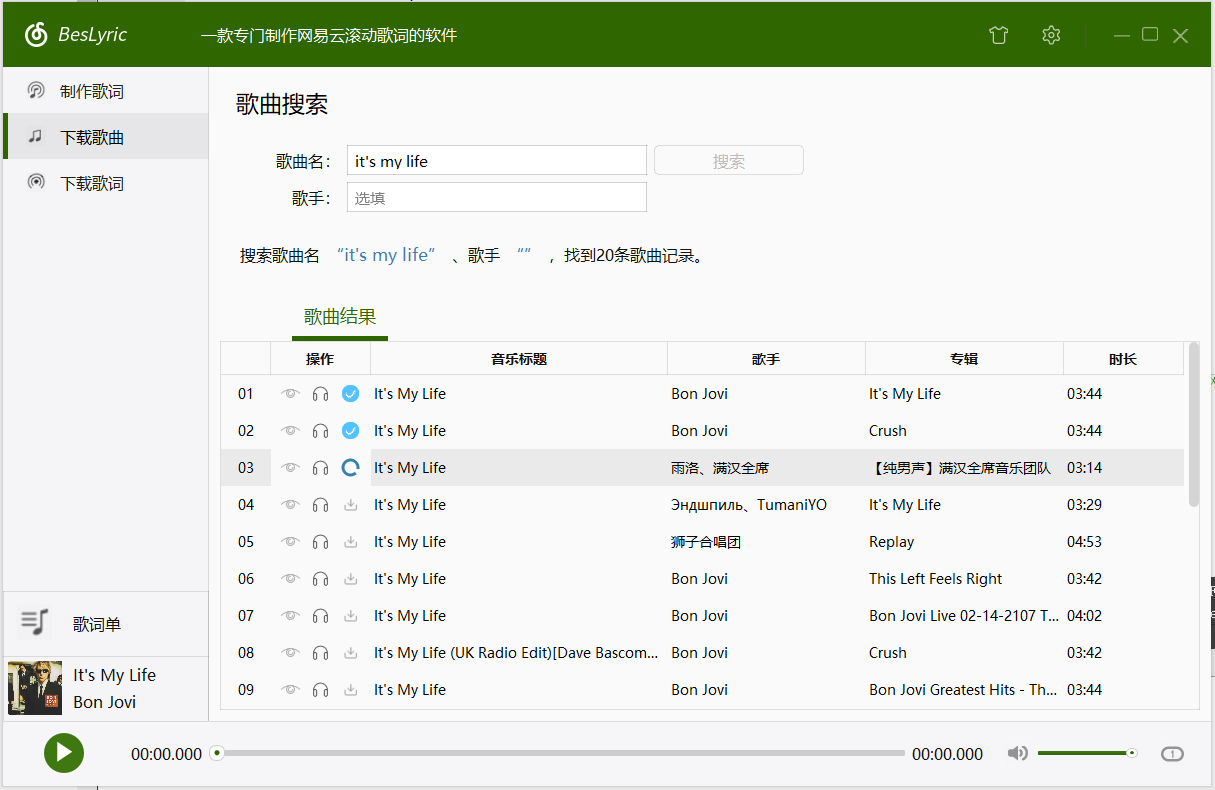Viewport: 1215px width, 790px height.
Task: Open the 制作歌词 sidebar page
Action: click(x=91, y=92)
